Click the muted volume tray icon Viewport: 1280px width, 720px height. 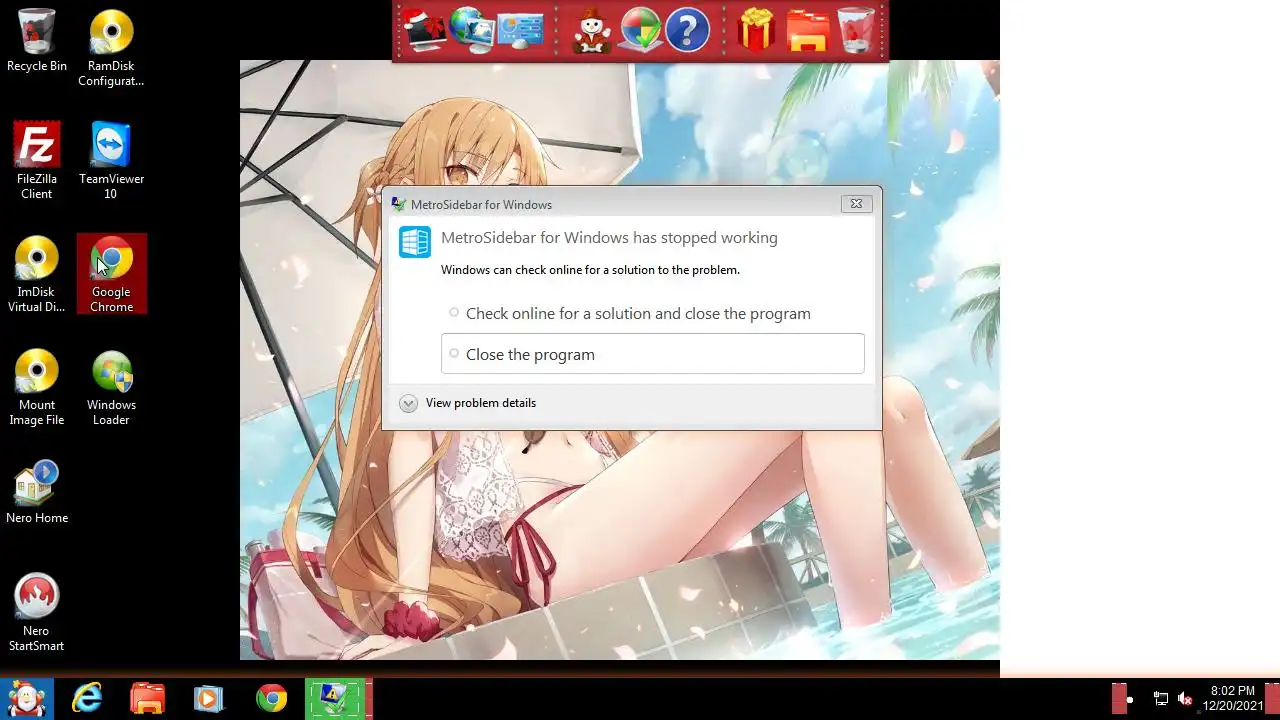[1185, 699]
